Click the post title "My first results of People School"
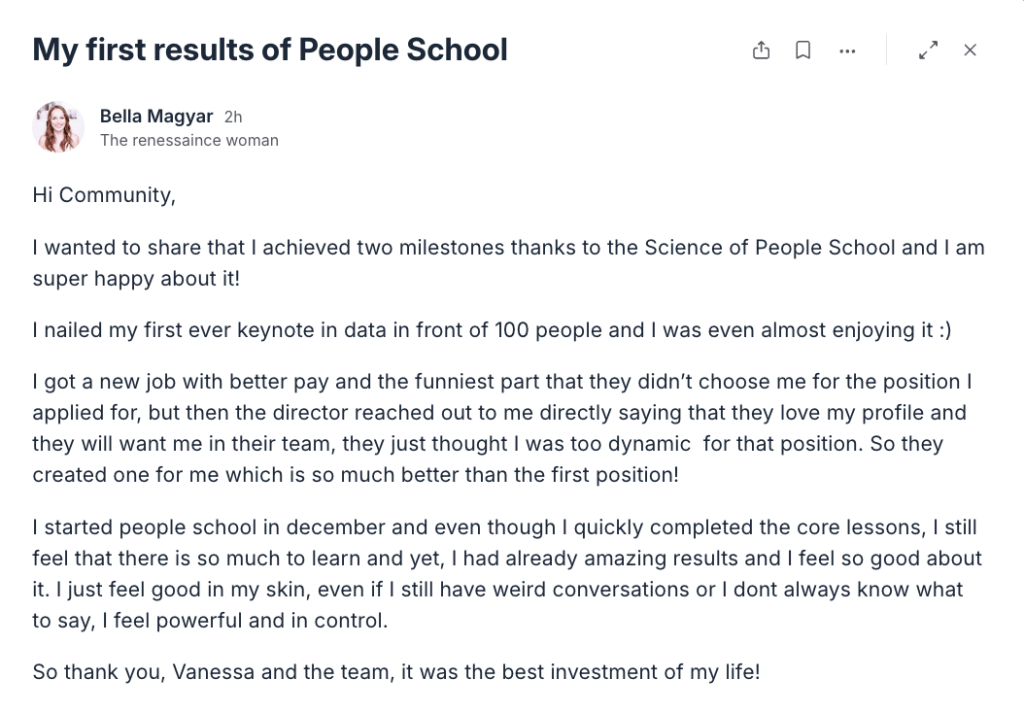1024x713 pixels. tap(270, 49)
